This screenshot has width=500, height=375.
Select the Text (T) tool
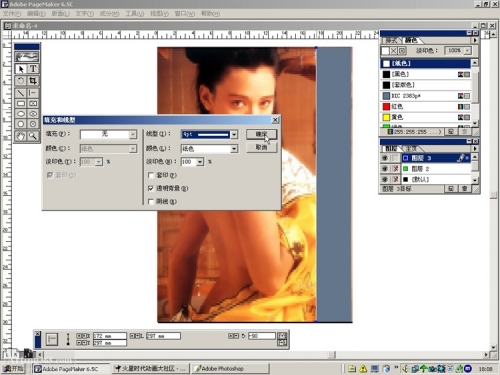[33, 69]
